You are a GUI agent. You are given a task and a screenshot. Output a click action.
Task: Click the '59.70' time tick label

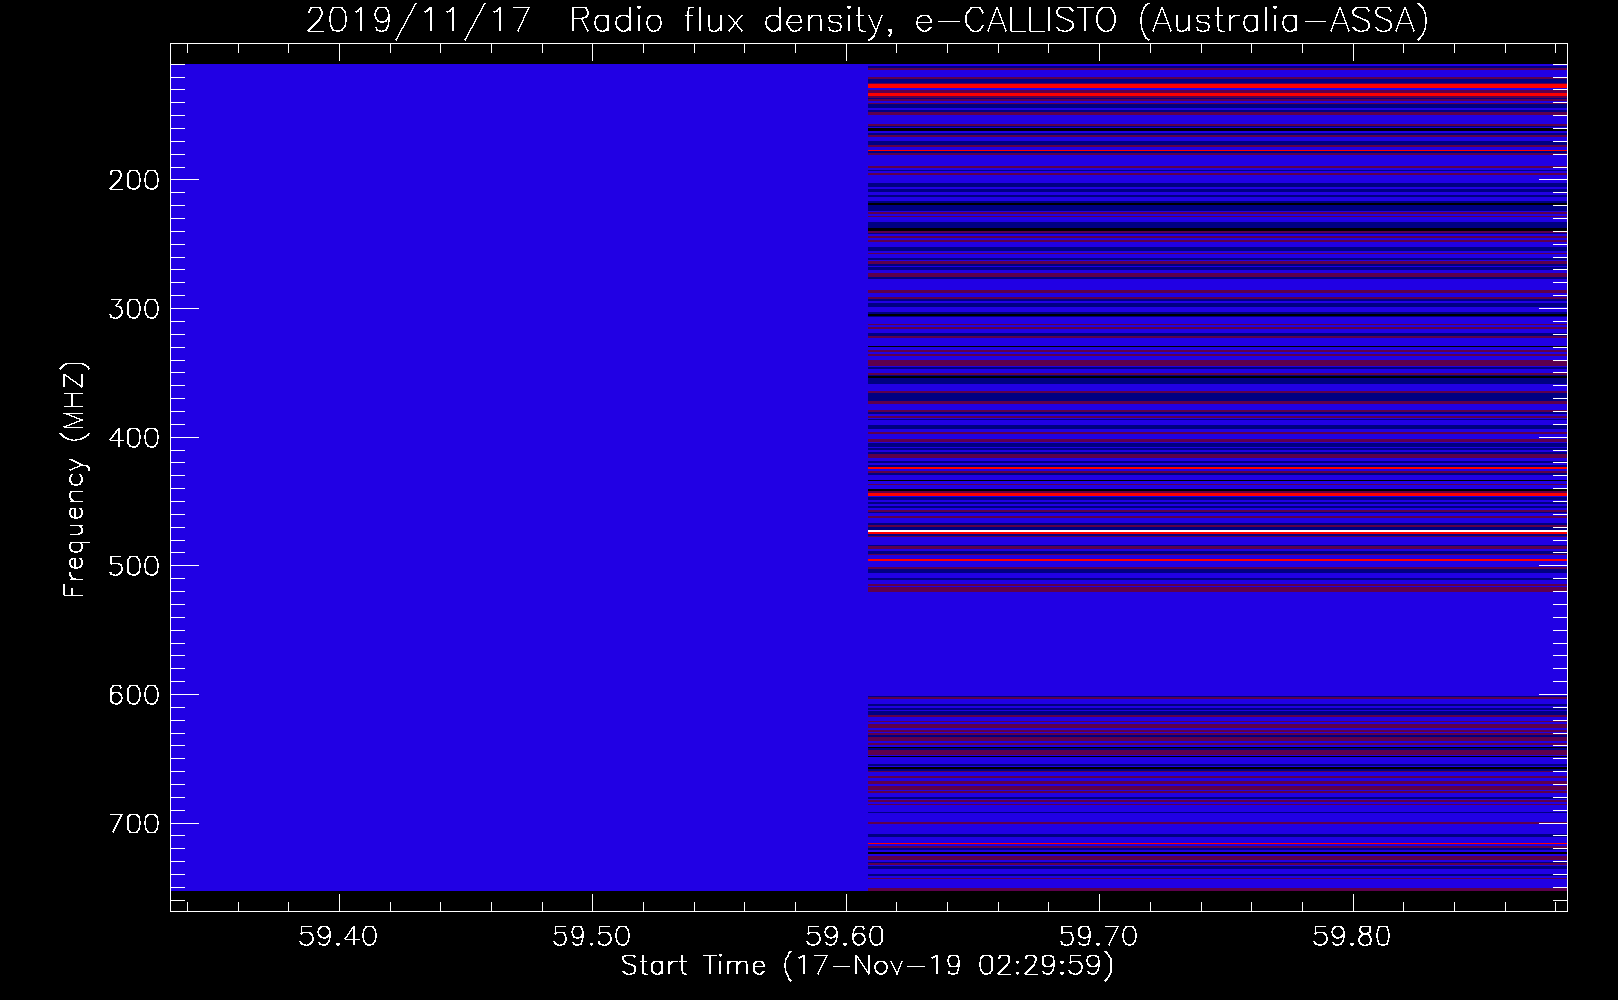(1099, 936)
